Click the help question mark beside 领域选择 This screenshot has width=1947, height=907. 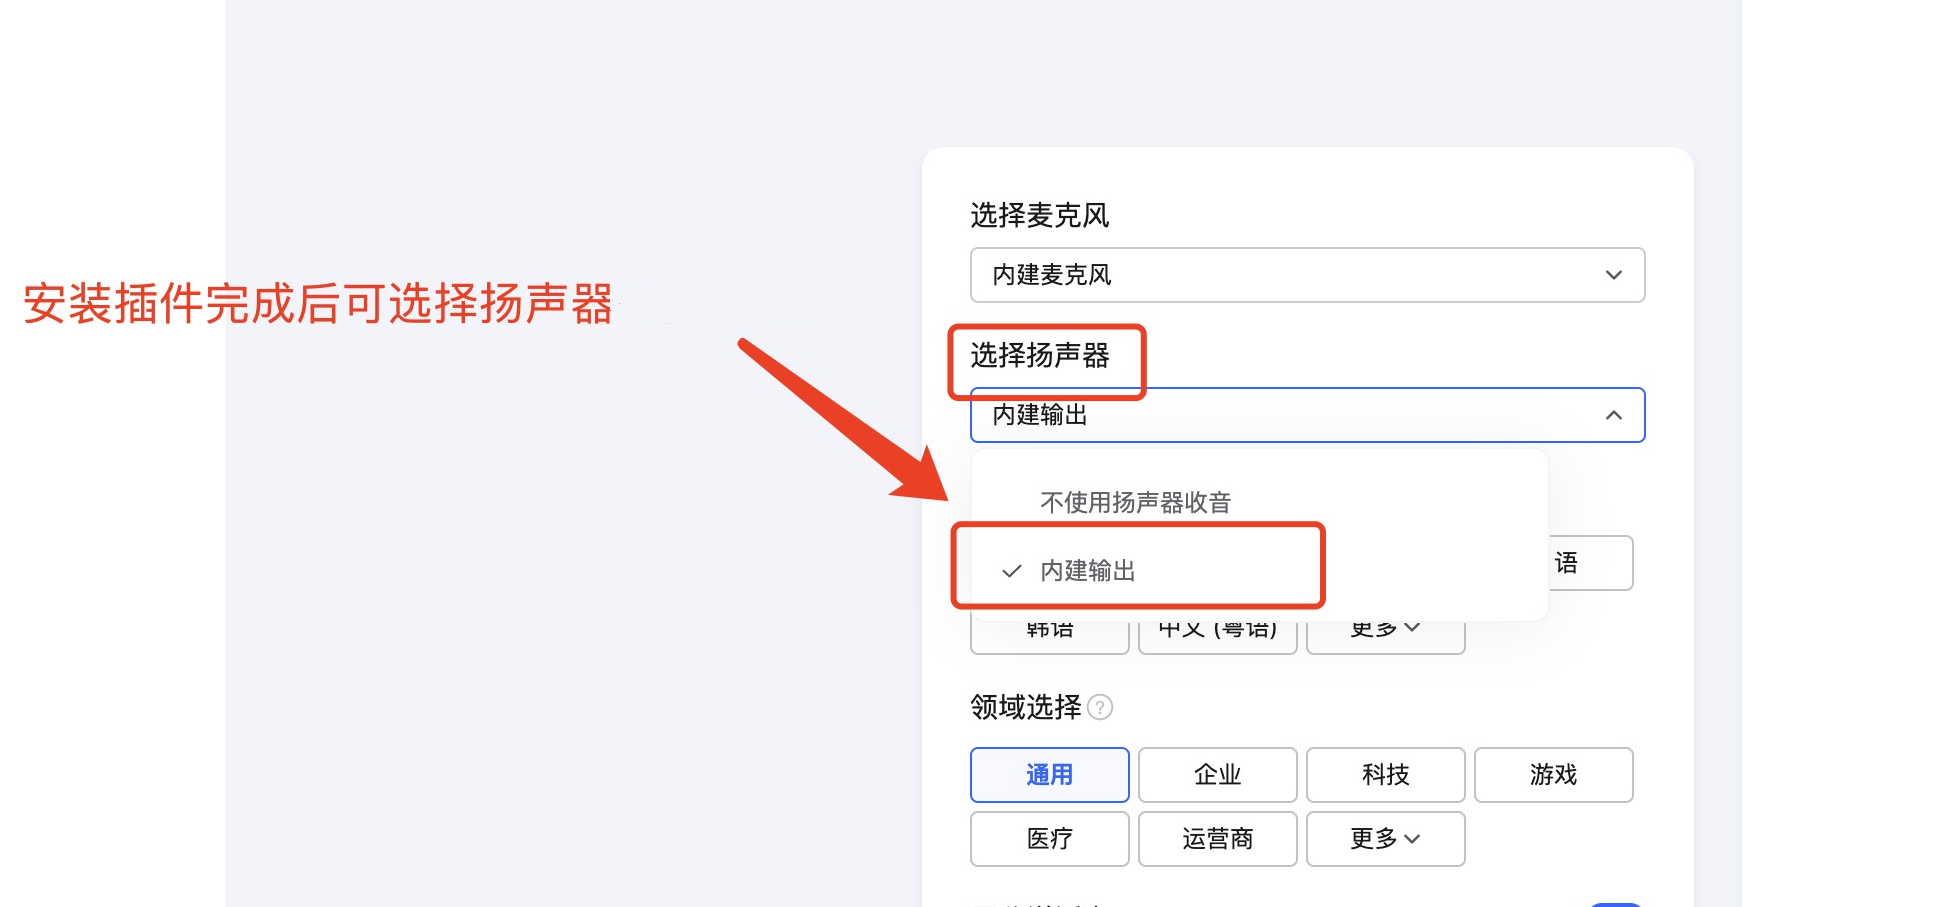(x=1100, y=707)
